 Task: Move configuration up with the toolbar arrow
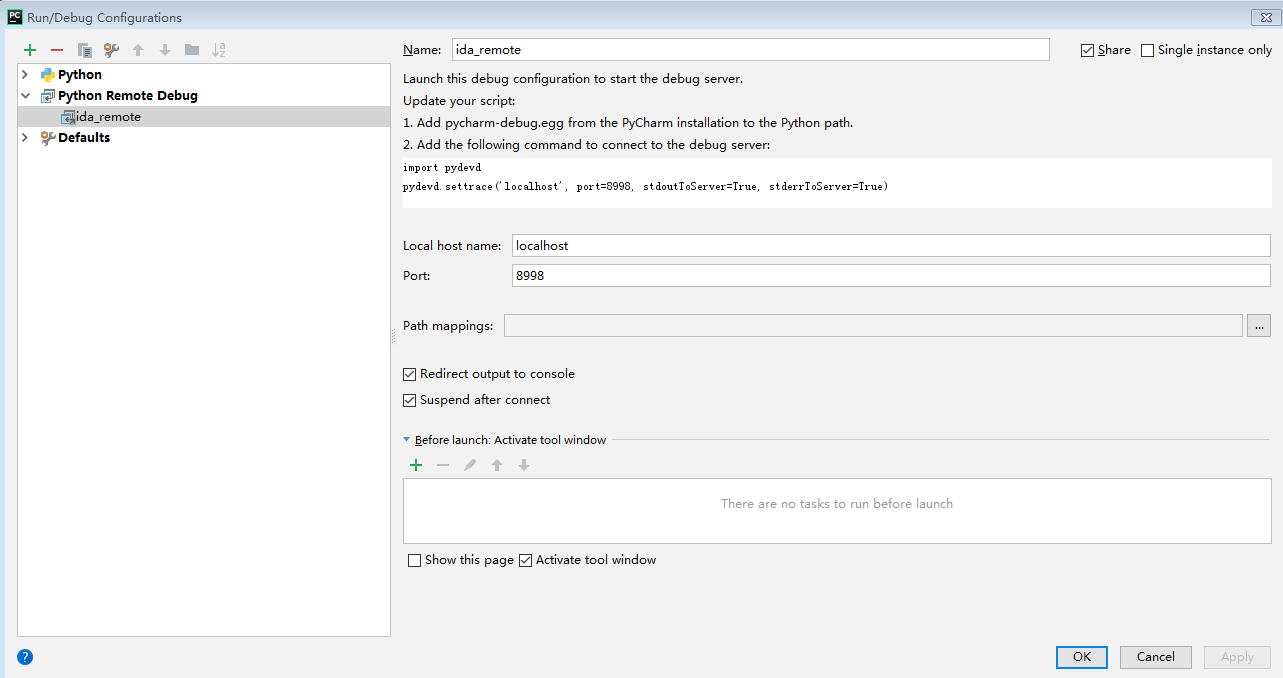[138, 50]
